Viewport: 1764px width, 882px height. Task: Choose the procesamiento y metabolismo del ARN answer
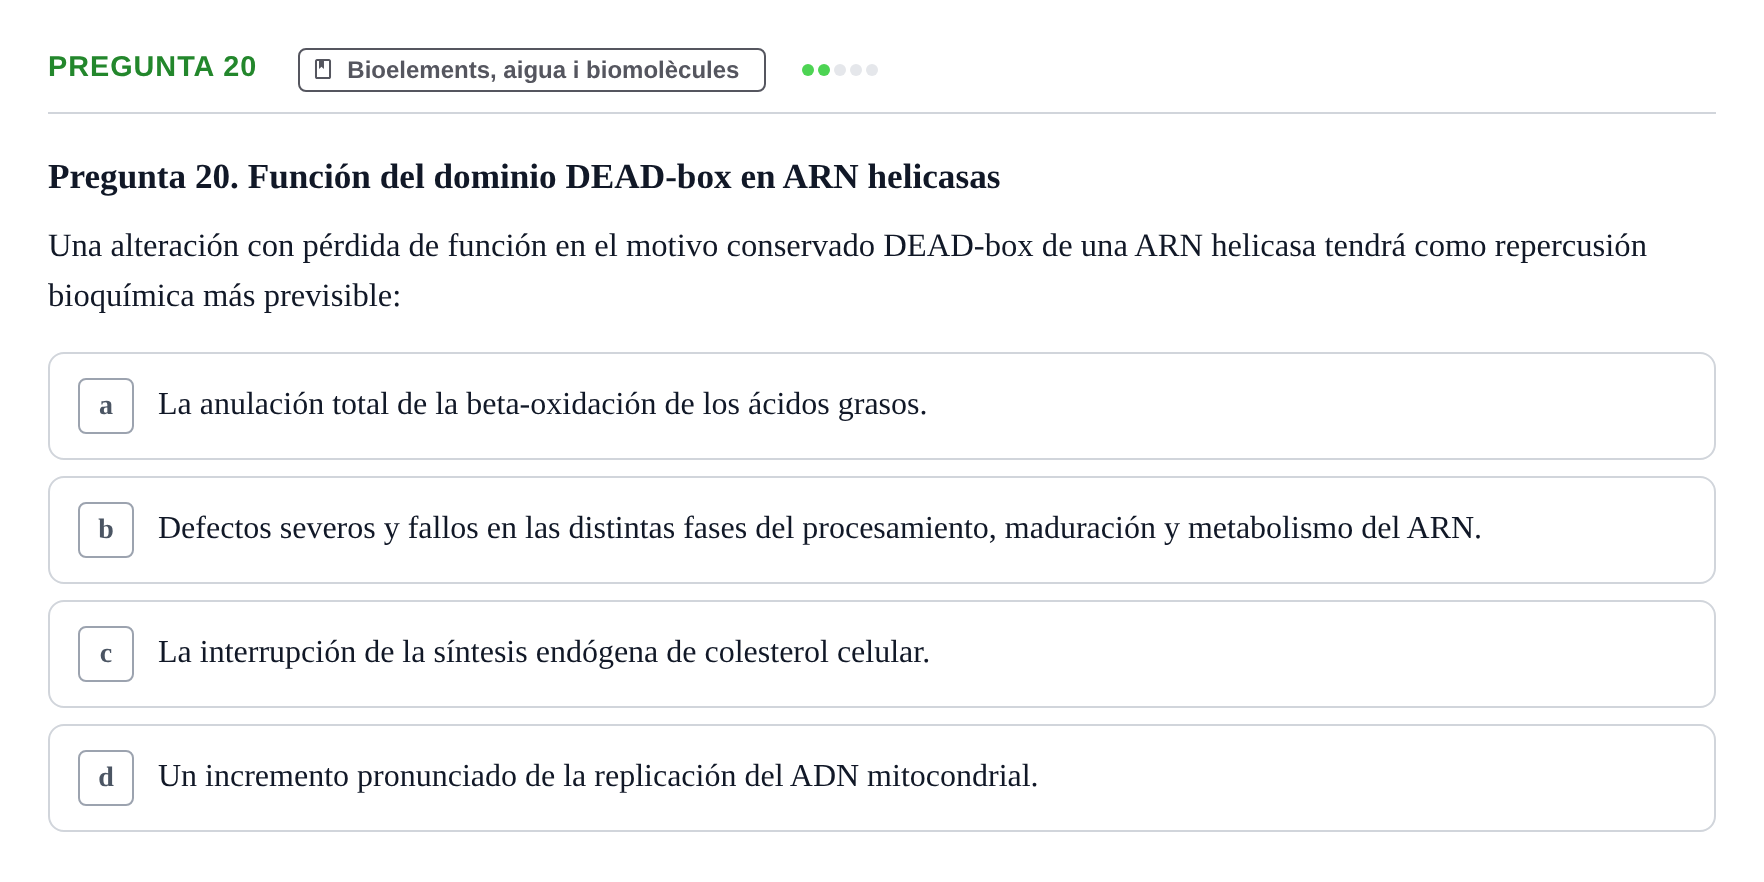click(x=882, y=530)
